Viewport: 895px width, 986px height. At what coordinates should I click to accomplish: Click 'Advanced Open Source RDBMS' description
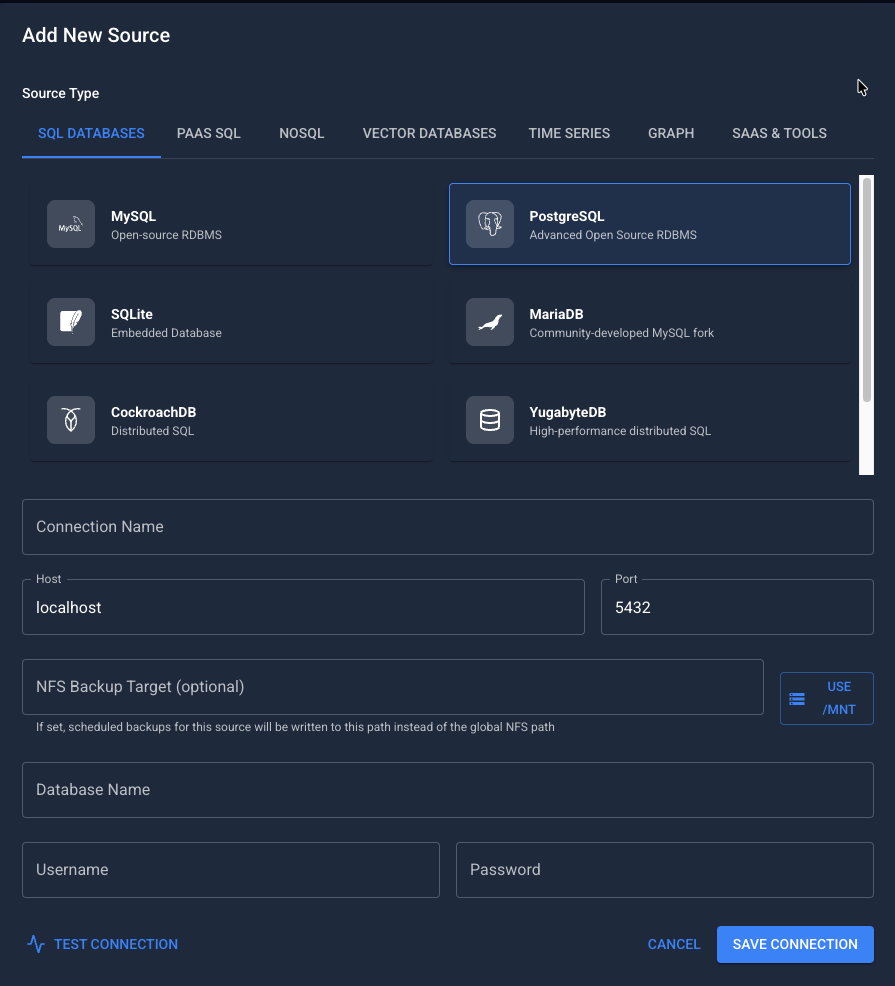coord(613,235)
